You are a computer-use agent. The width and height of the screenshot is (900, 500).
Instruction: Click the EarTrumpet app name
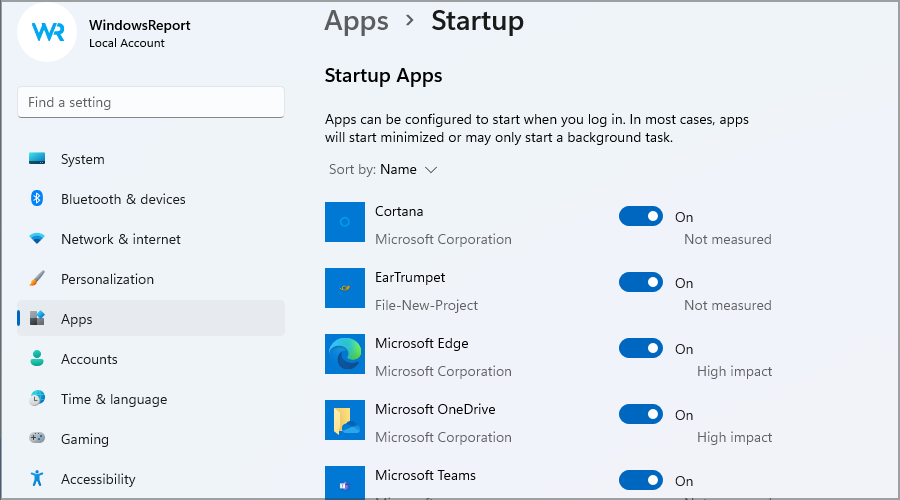pos(410,277)
